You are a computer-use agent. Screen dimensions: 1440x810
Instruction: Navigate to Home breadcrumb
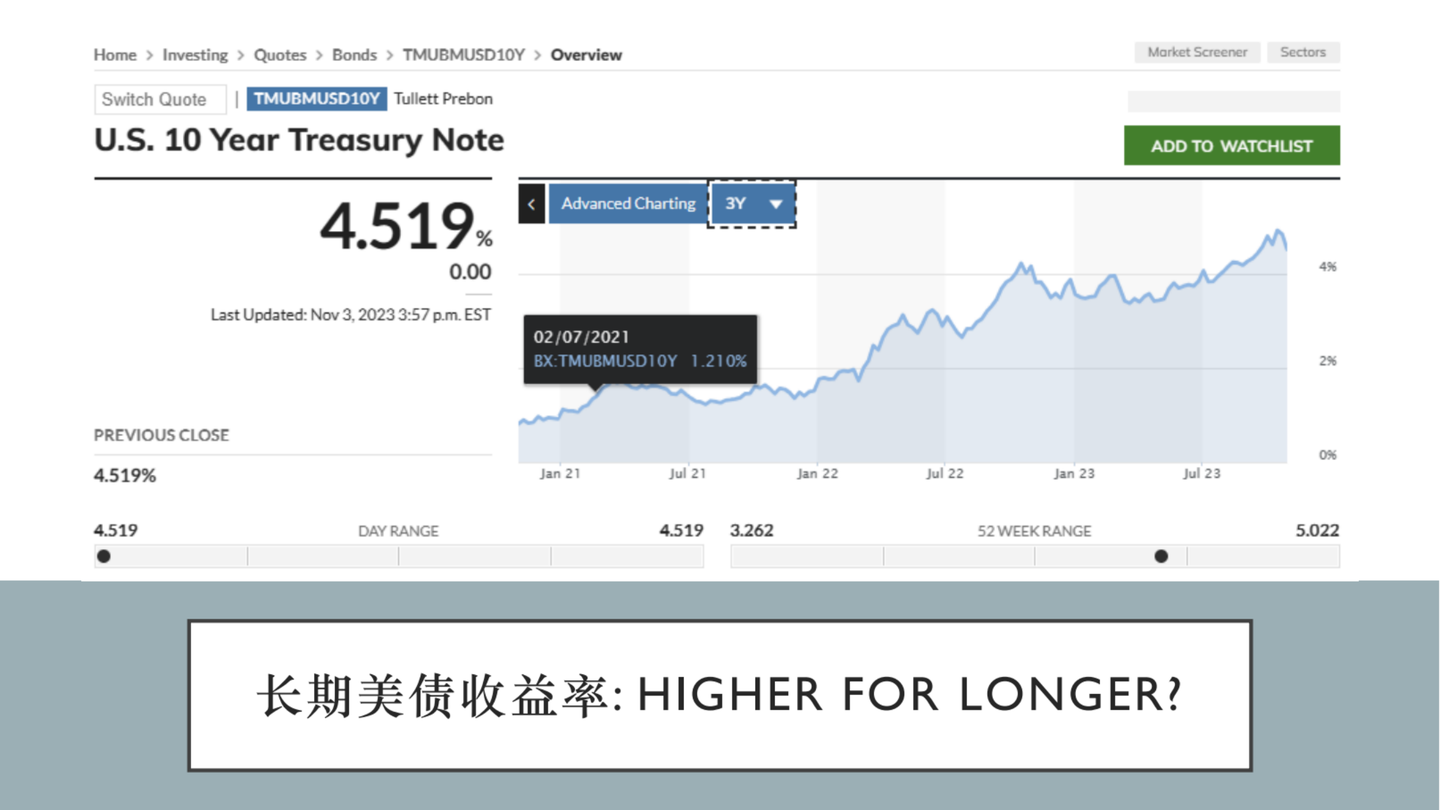pyautogui.click(x=114, y=55)
